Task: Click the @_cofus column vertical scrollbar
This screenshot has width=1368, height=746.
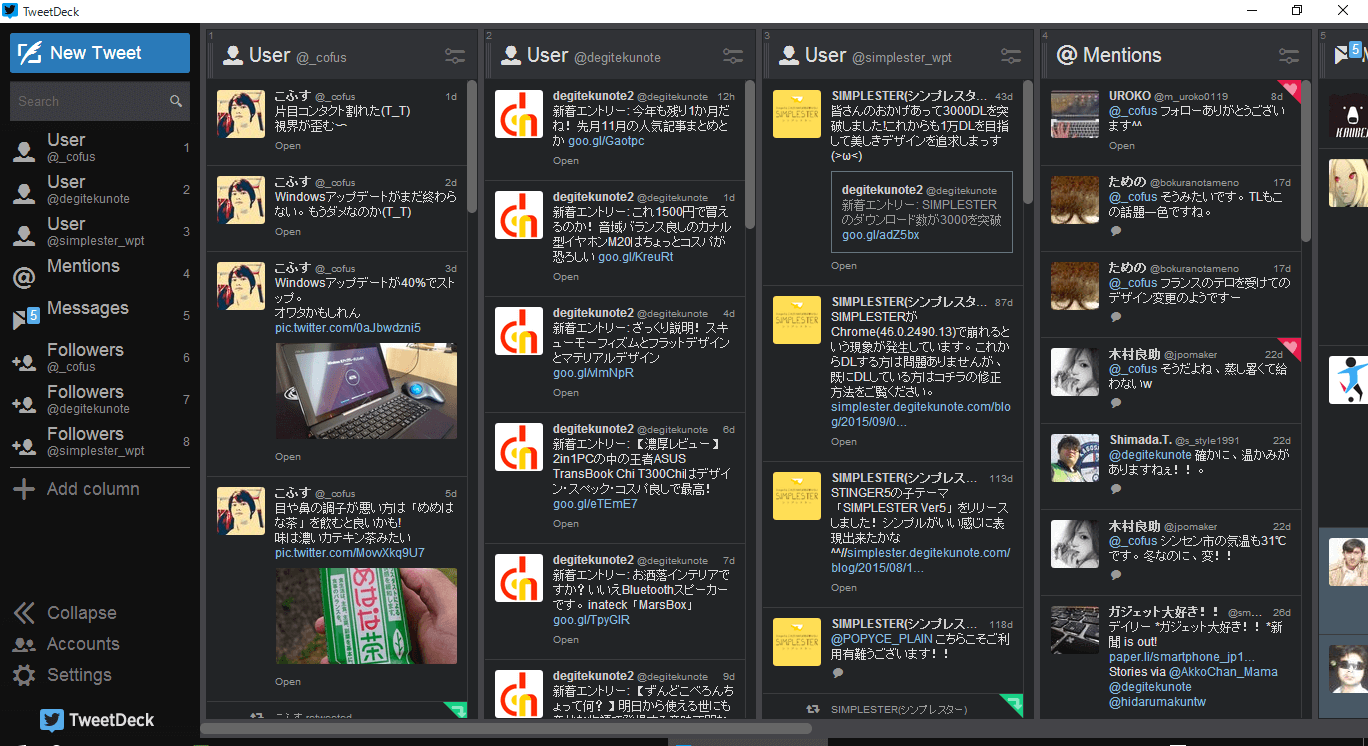Action: (472, 146)
